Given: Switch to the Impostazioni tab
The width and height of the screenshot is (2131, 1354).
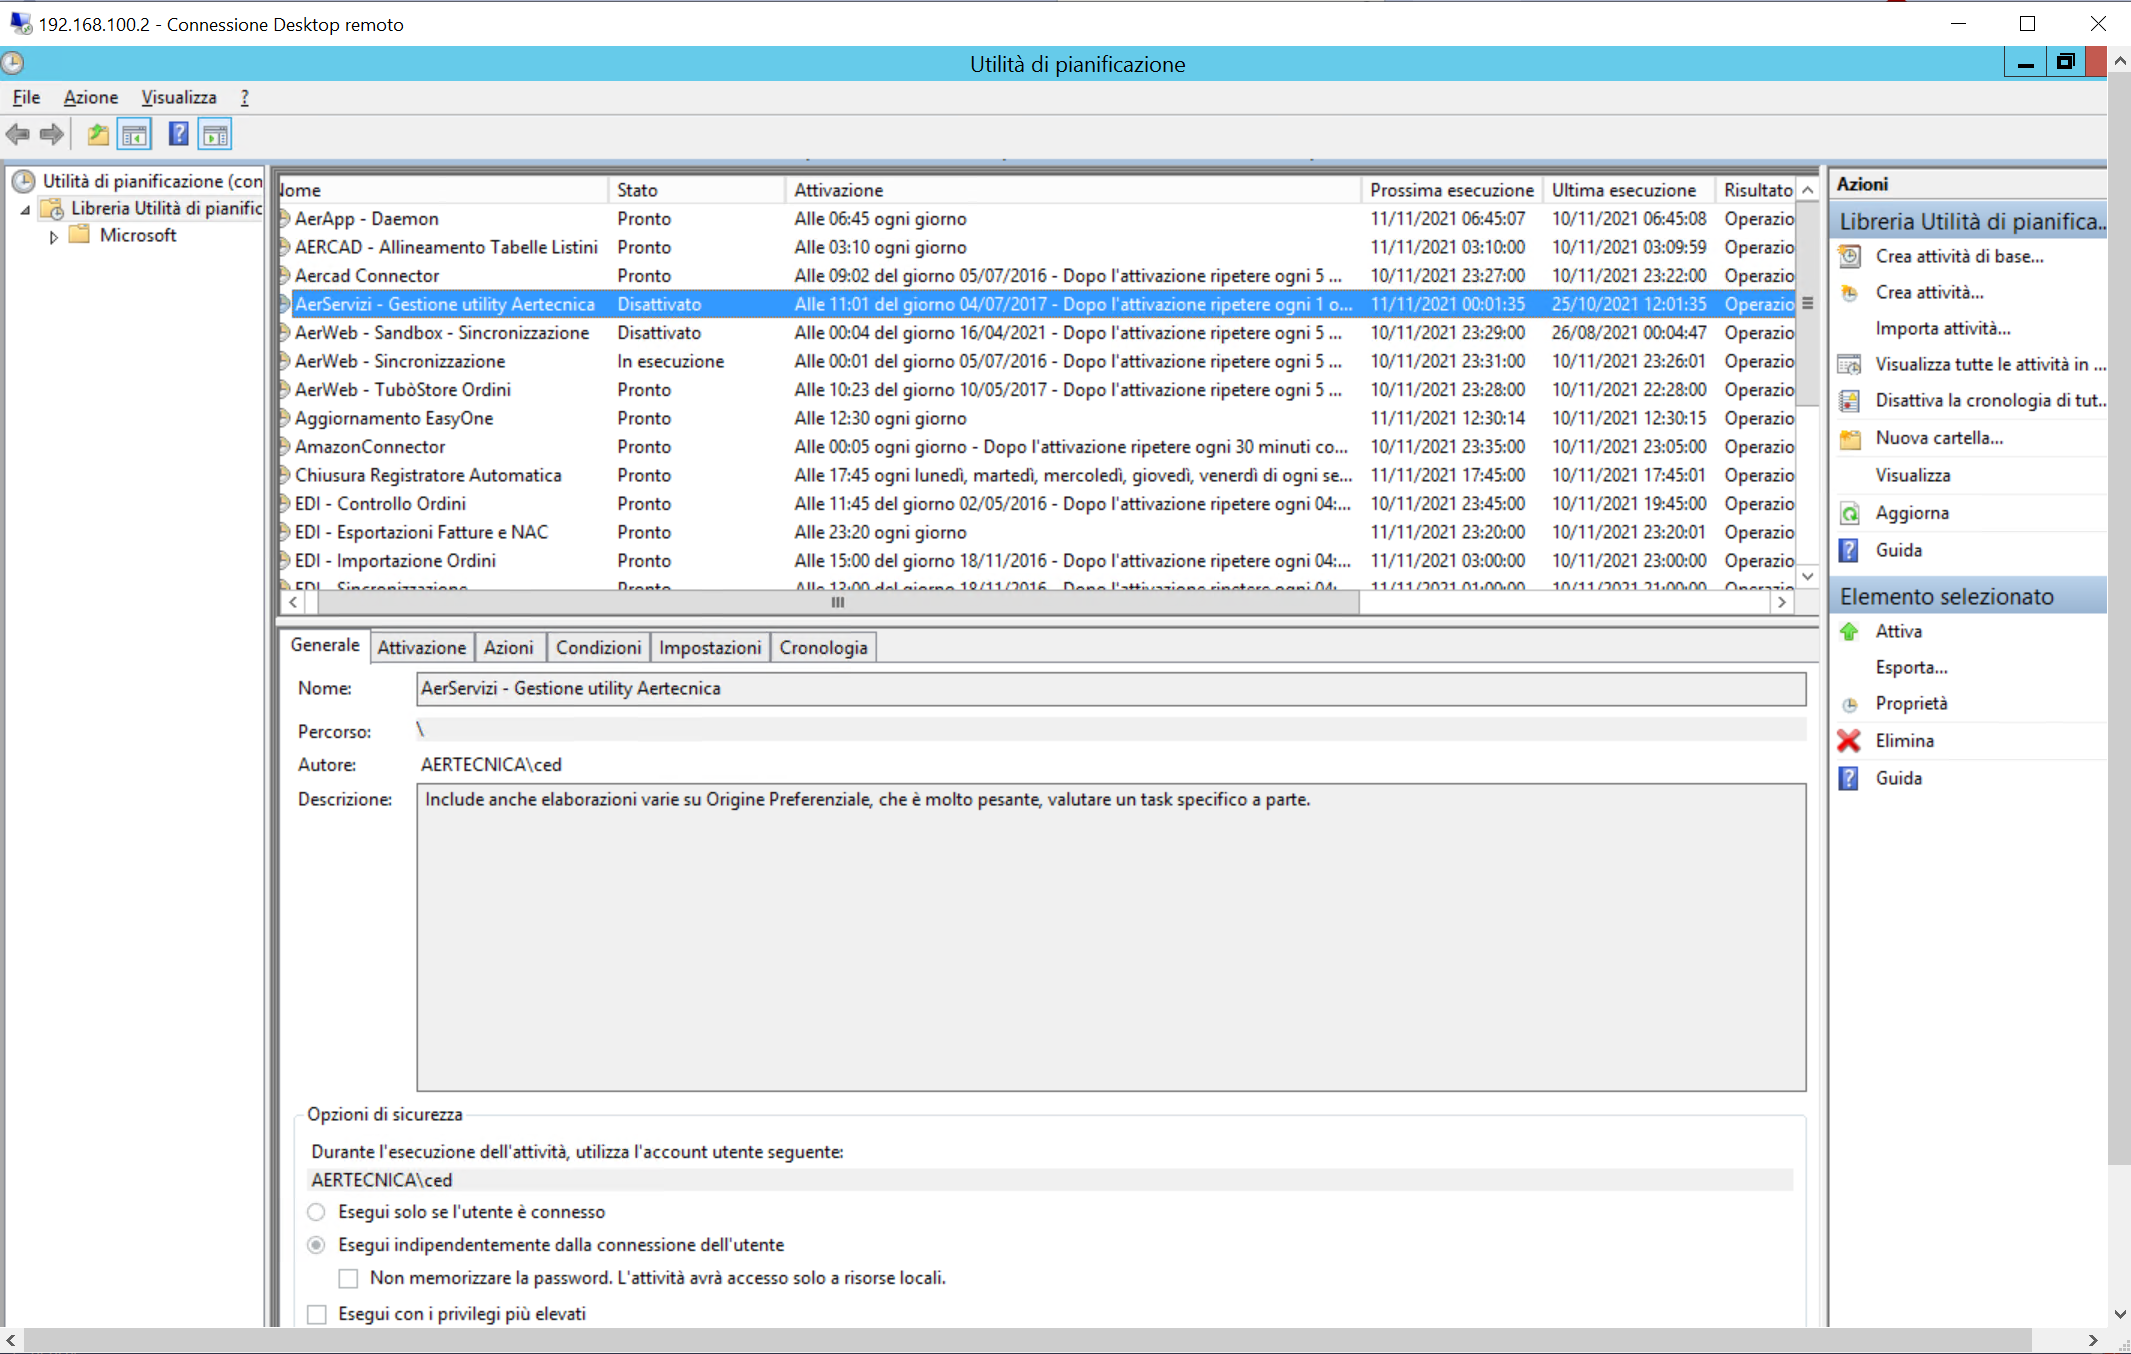Looking at the screenshot, I should (x=710, y=648).
